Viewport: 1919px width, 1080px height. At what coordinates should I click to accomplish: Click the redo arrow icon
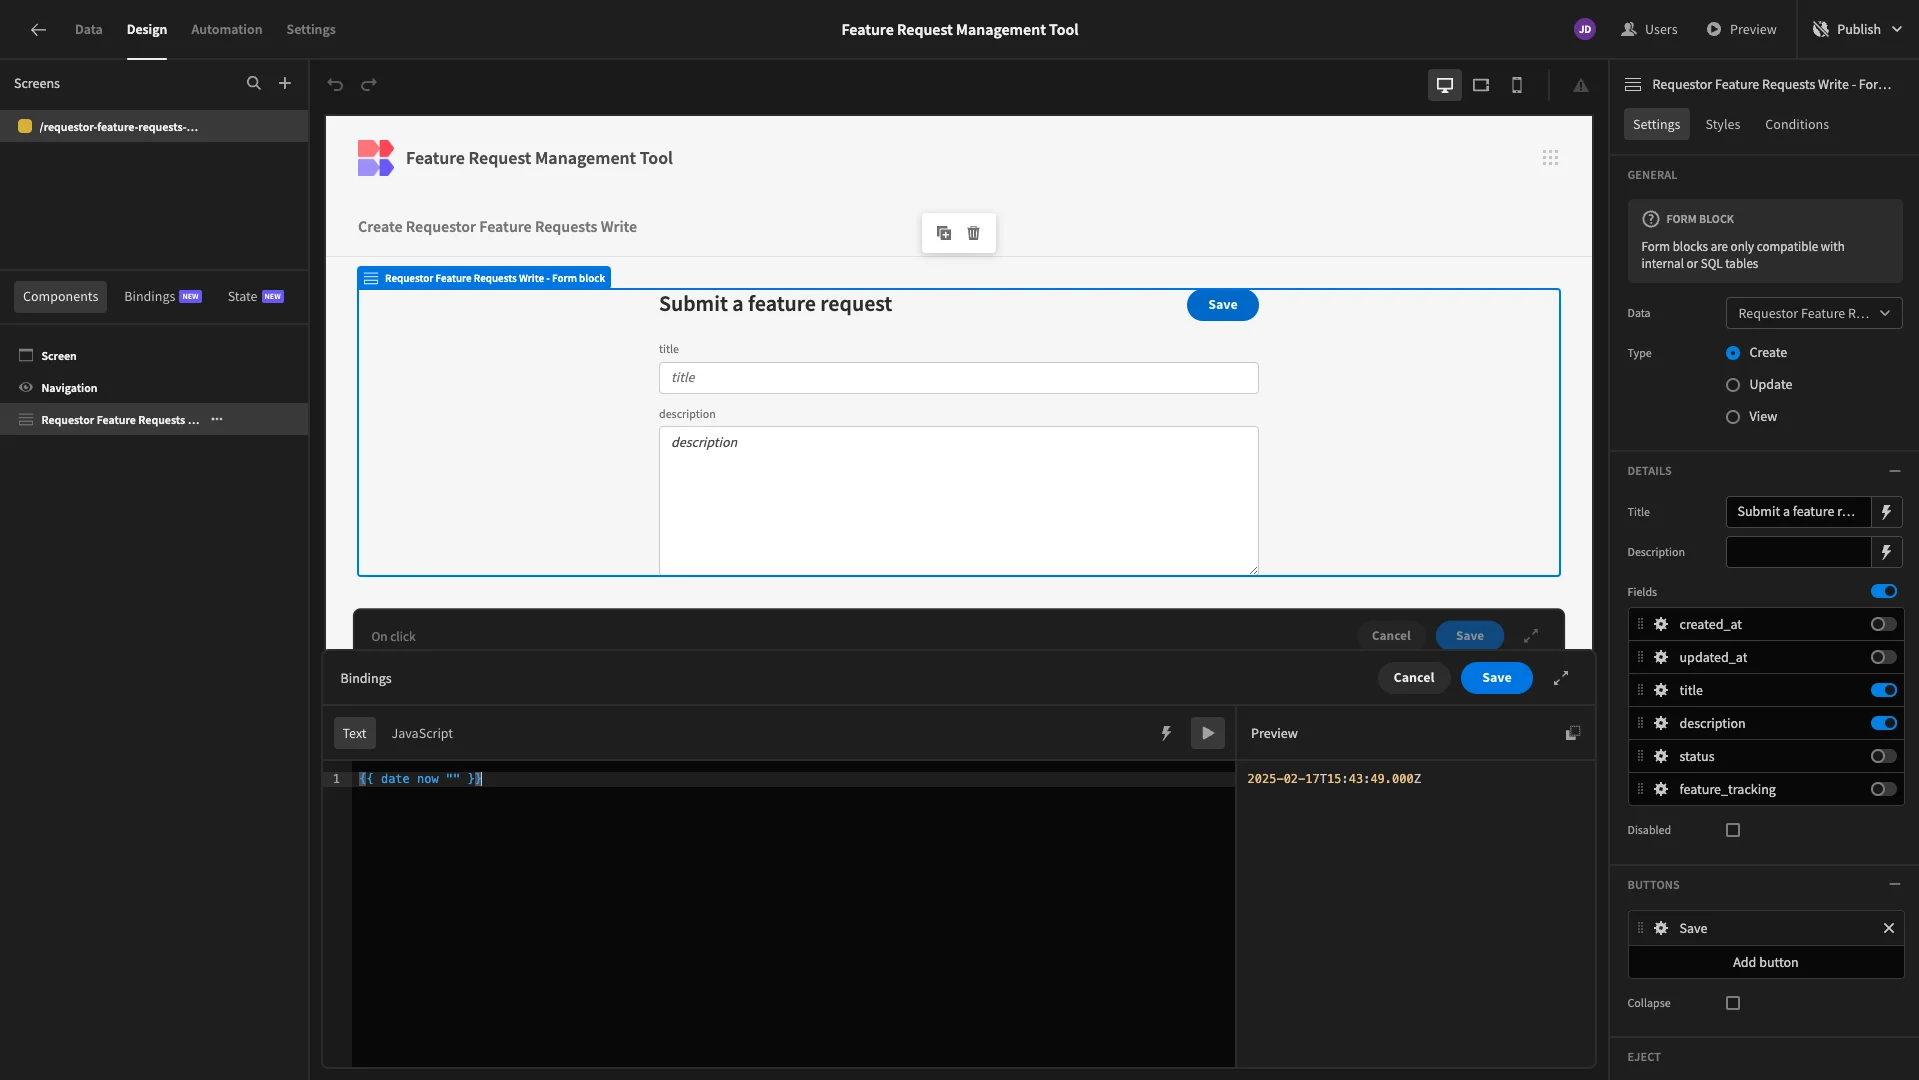coord(369,85)
